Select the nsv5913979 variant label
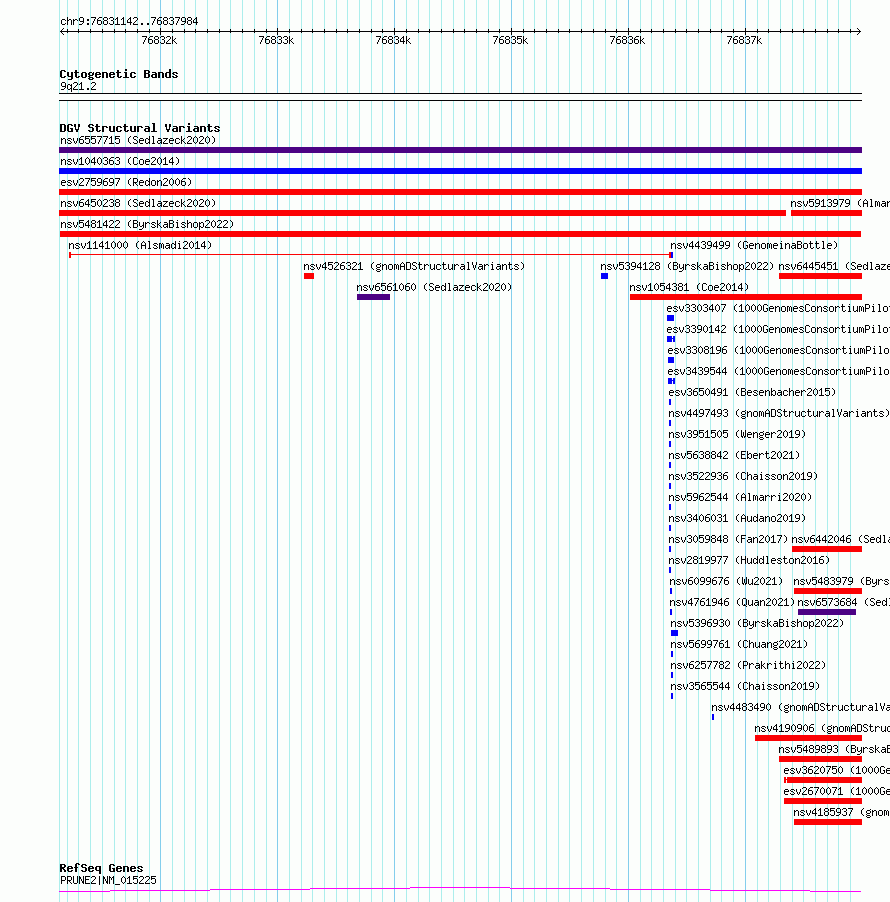The image size is (890, 902). 840,203
